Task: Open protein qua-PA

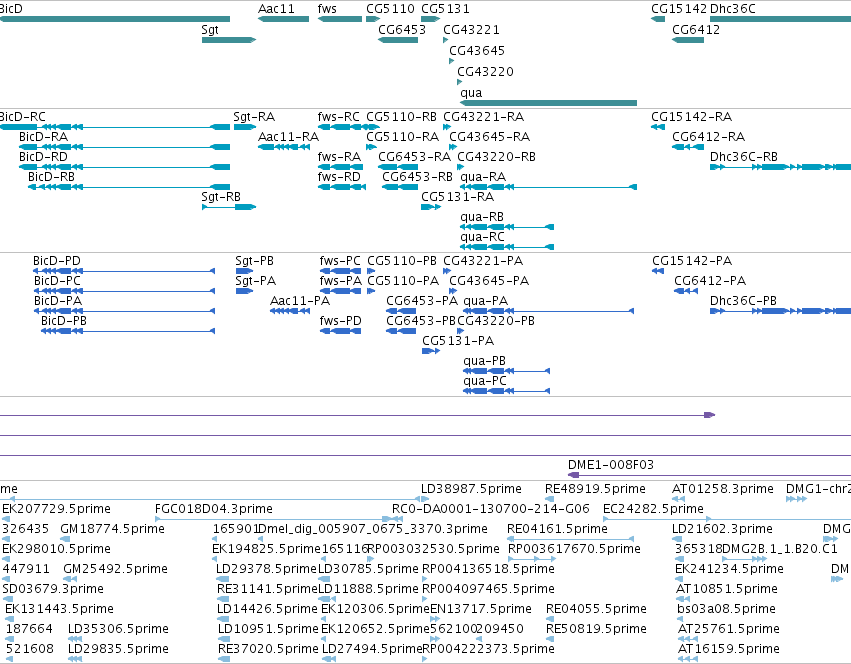Action: coord(486,301)
